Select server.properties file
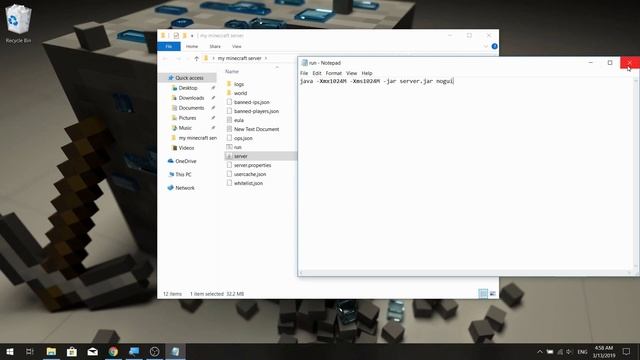Viewport: 640px width, 360px height. point(252,165)
